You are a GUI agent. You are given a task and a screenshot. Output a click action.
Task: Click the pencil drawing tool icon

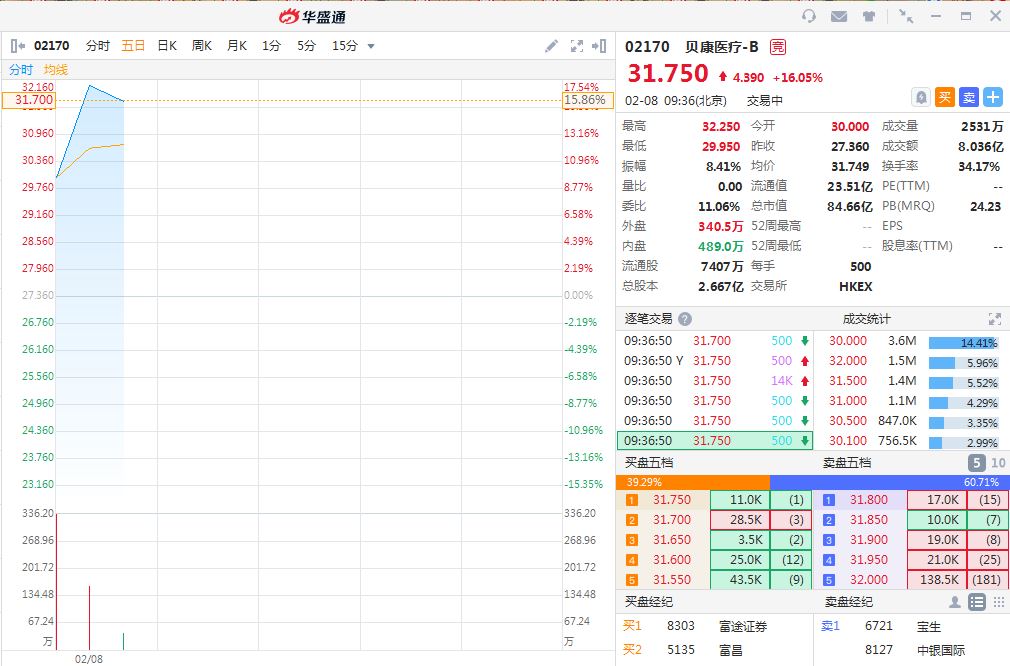551,46
